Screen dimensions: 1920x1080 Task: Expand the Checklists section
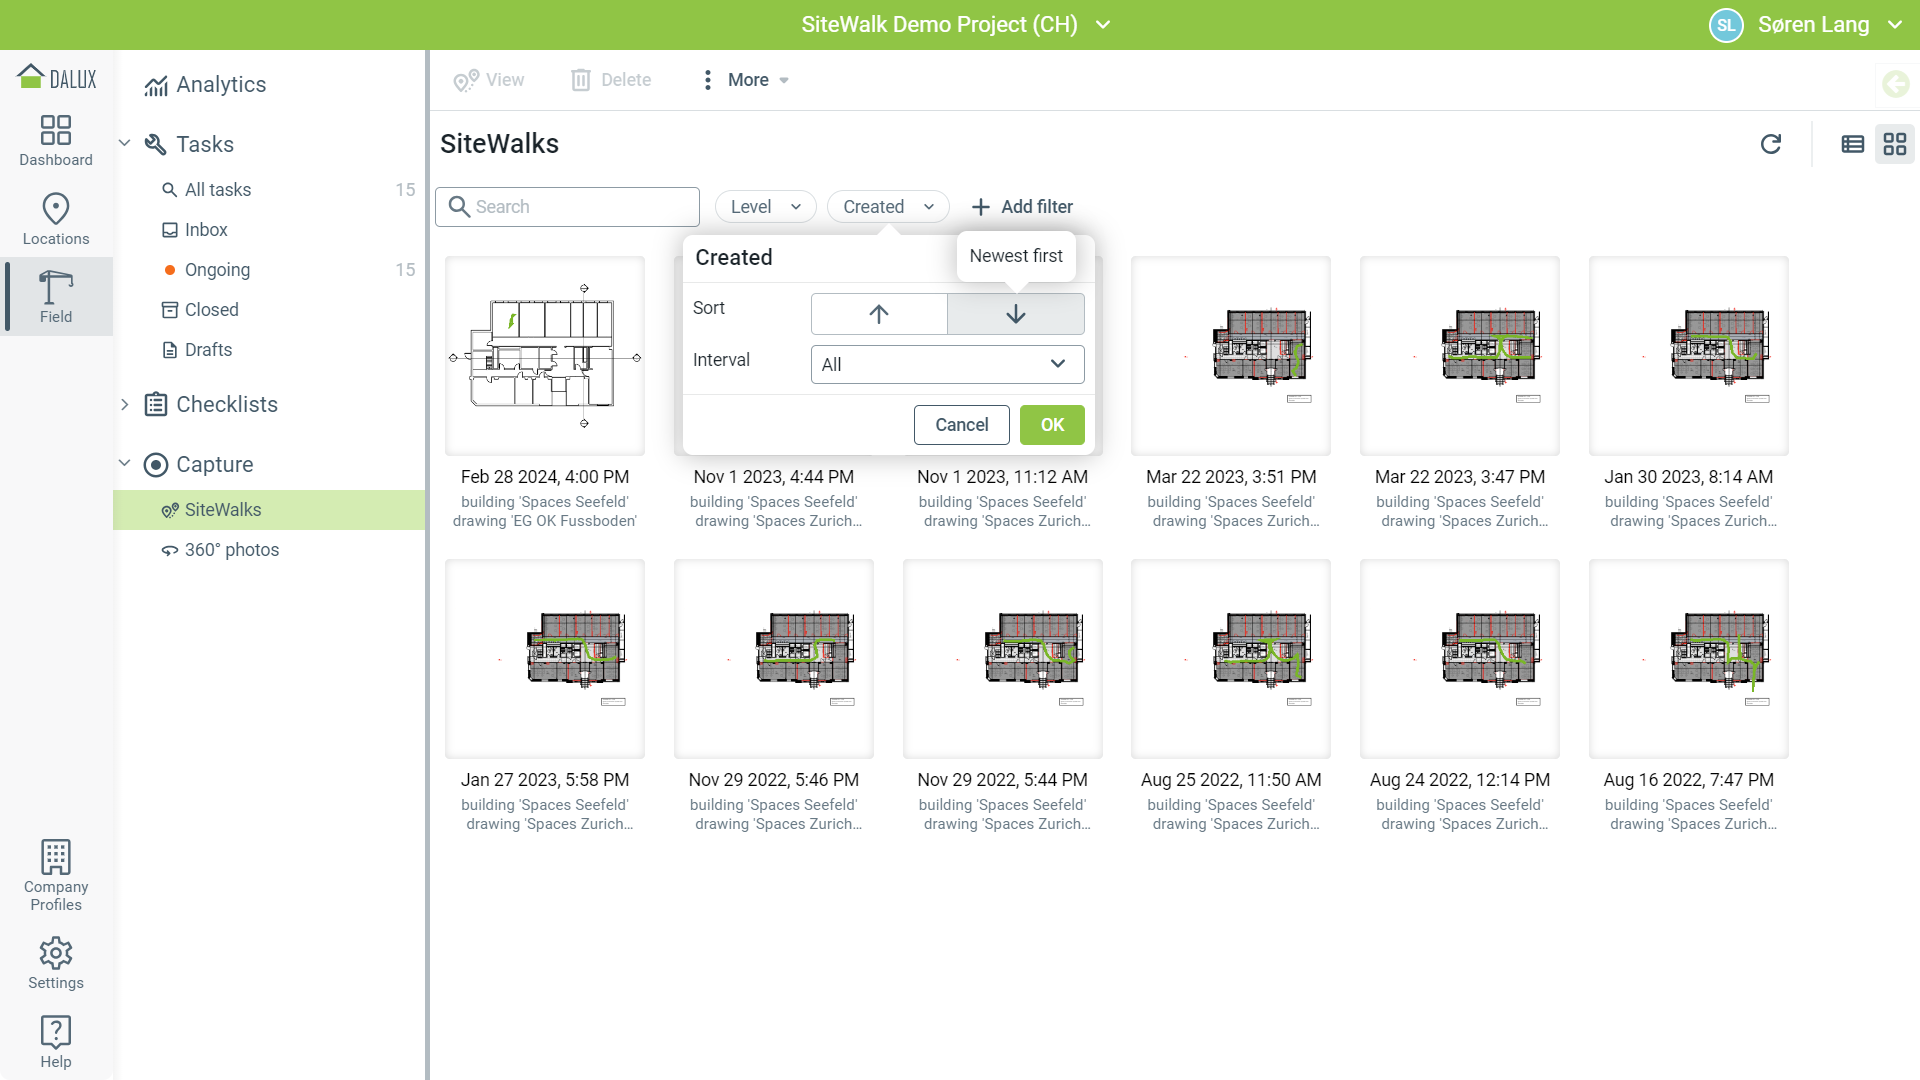[x=125, y=405]
